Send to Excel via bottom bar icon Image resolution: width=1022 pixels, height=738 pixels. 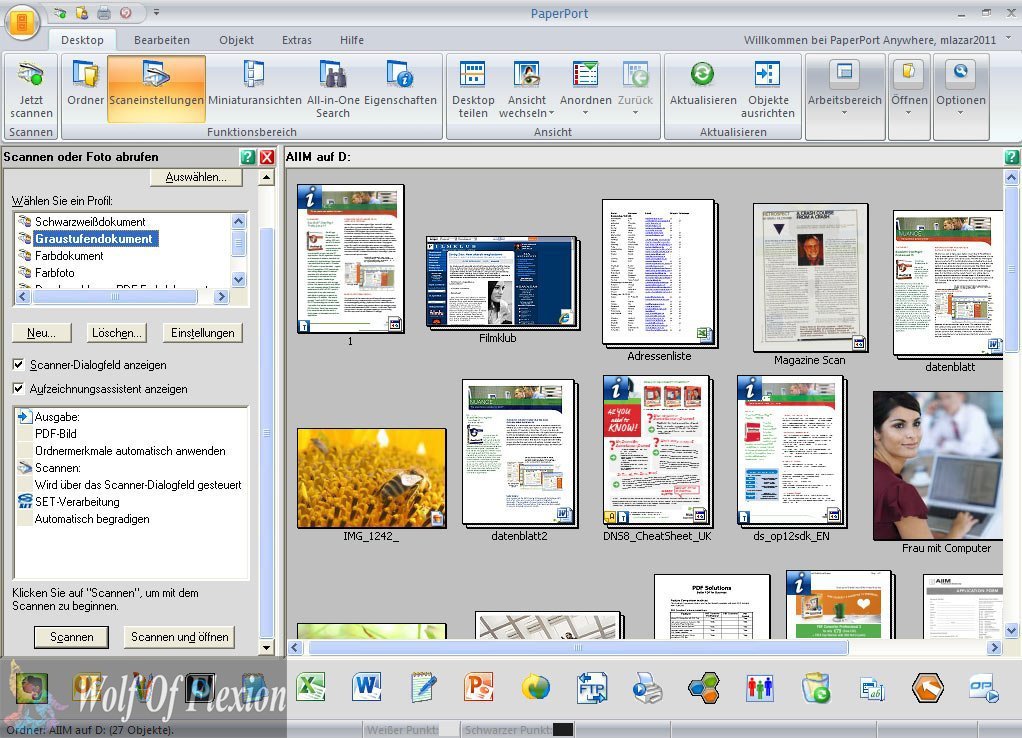point(311,687)
